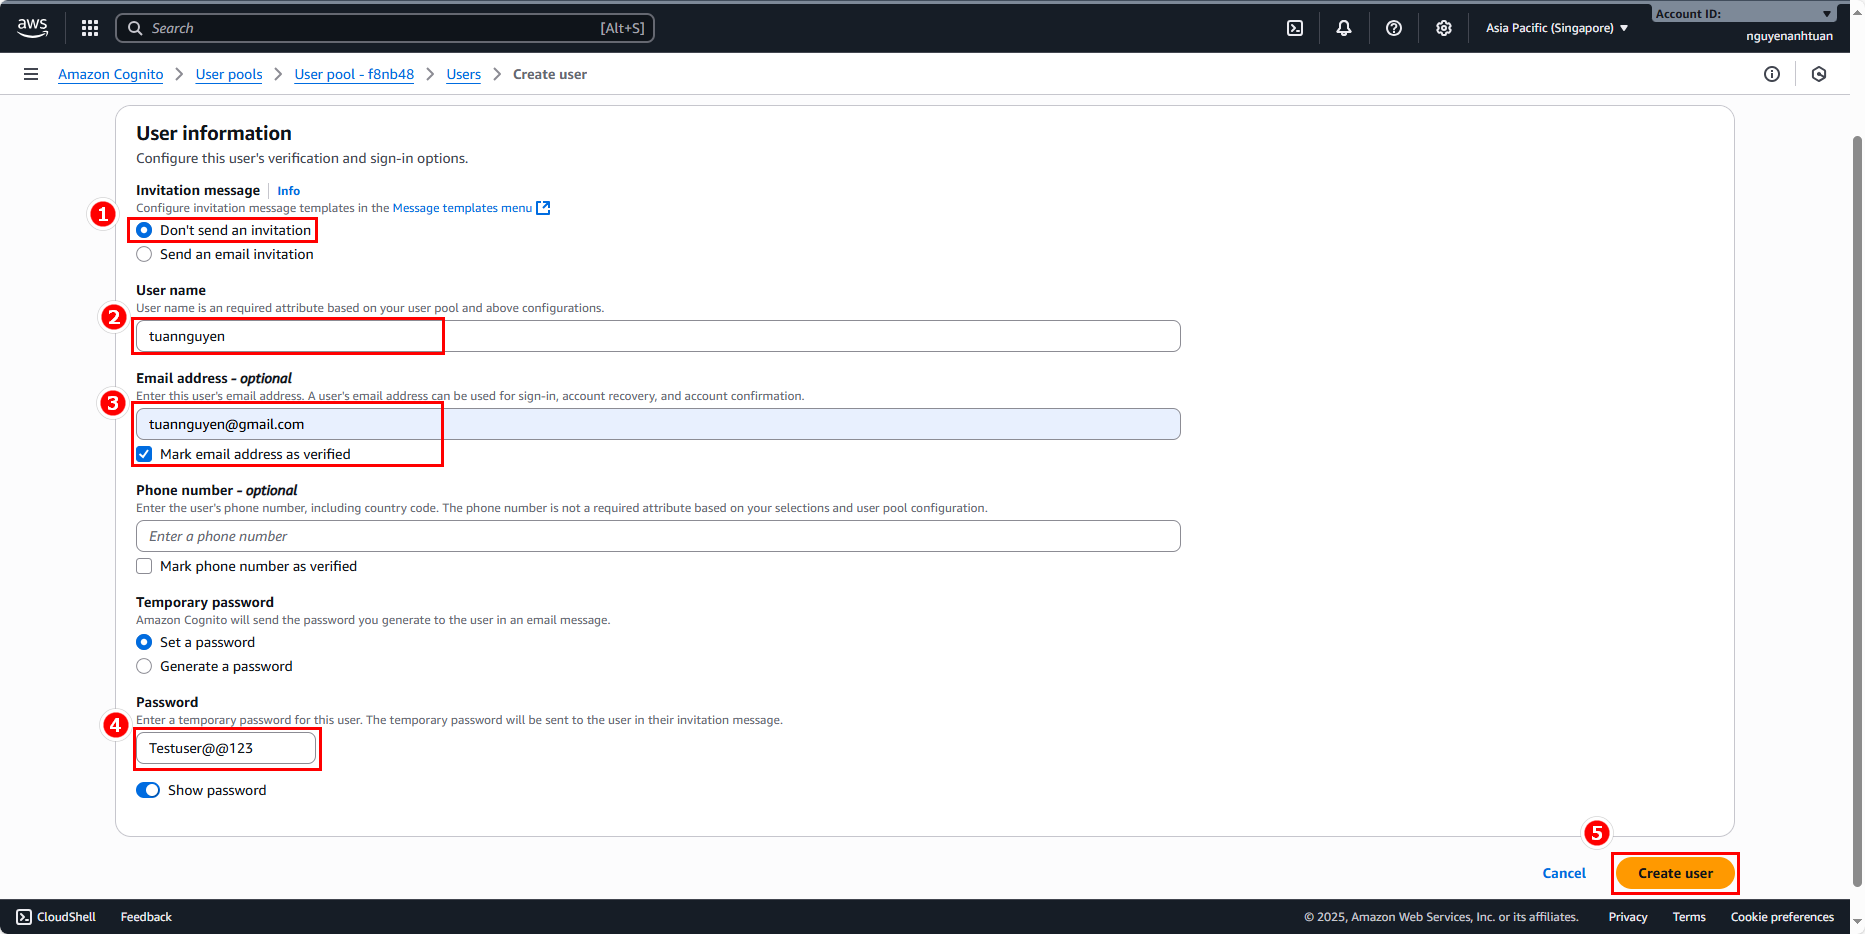
Task: Uncheck Mark email address as verified
Action: coord(145,454)
